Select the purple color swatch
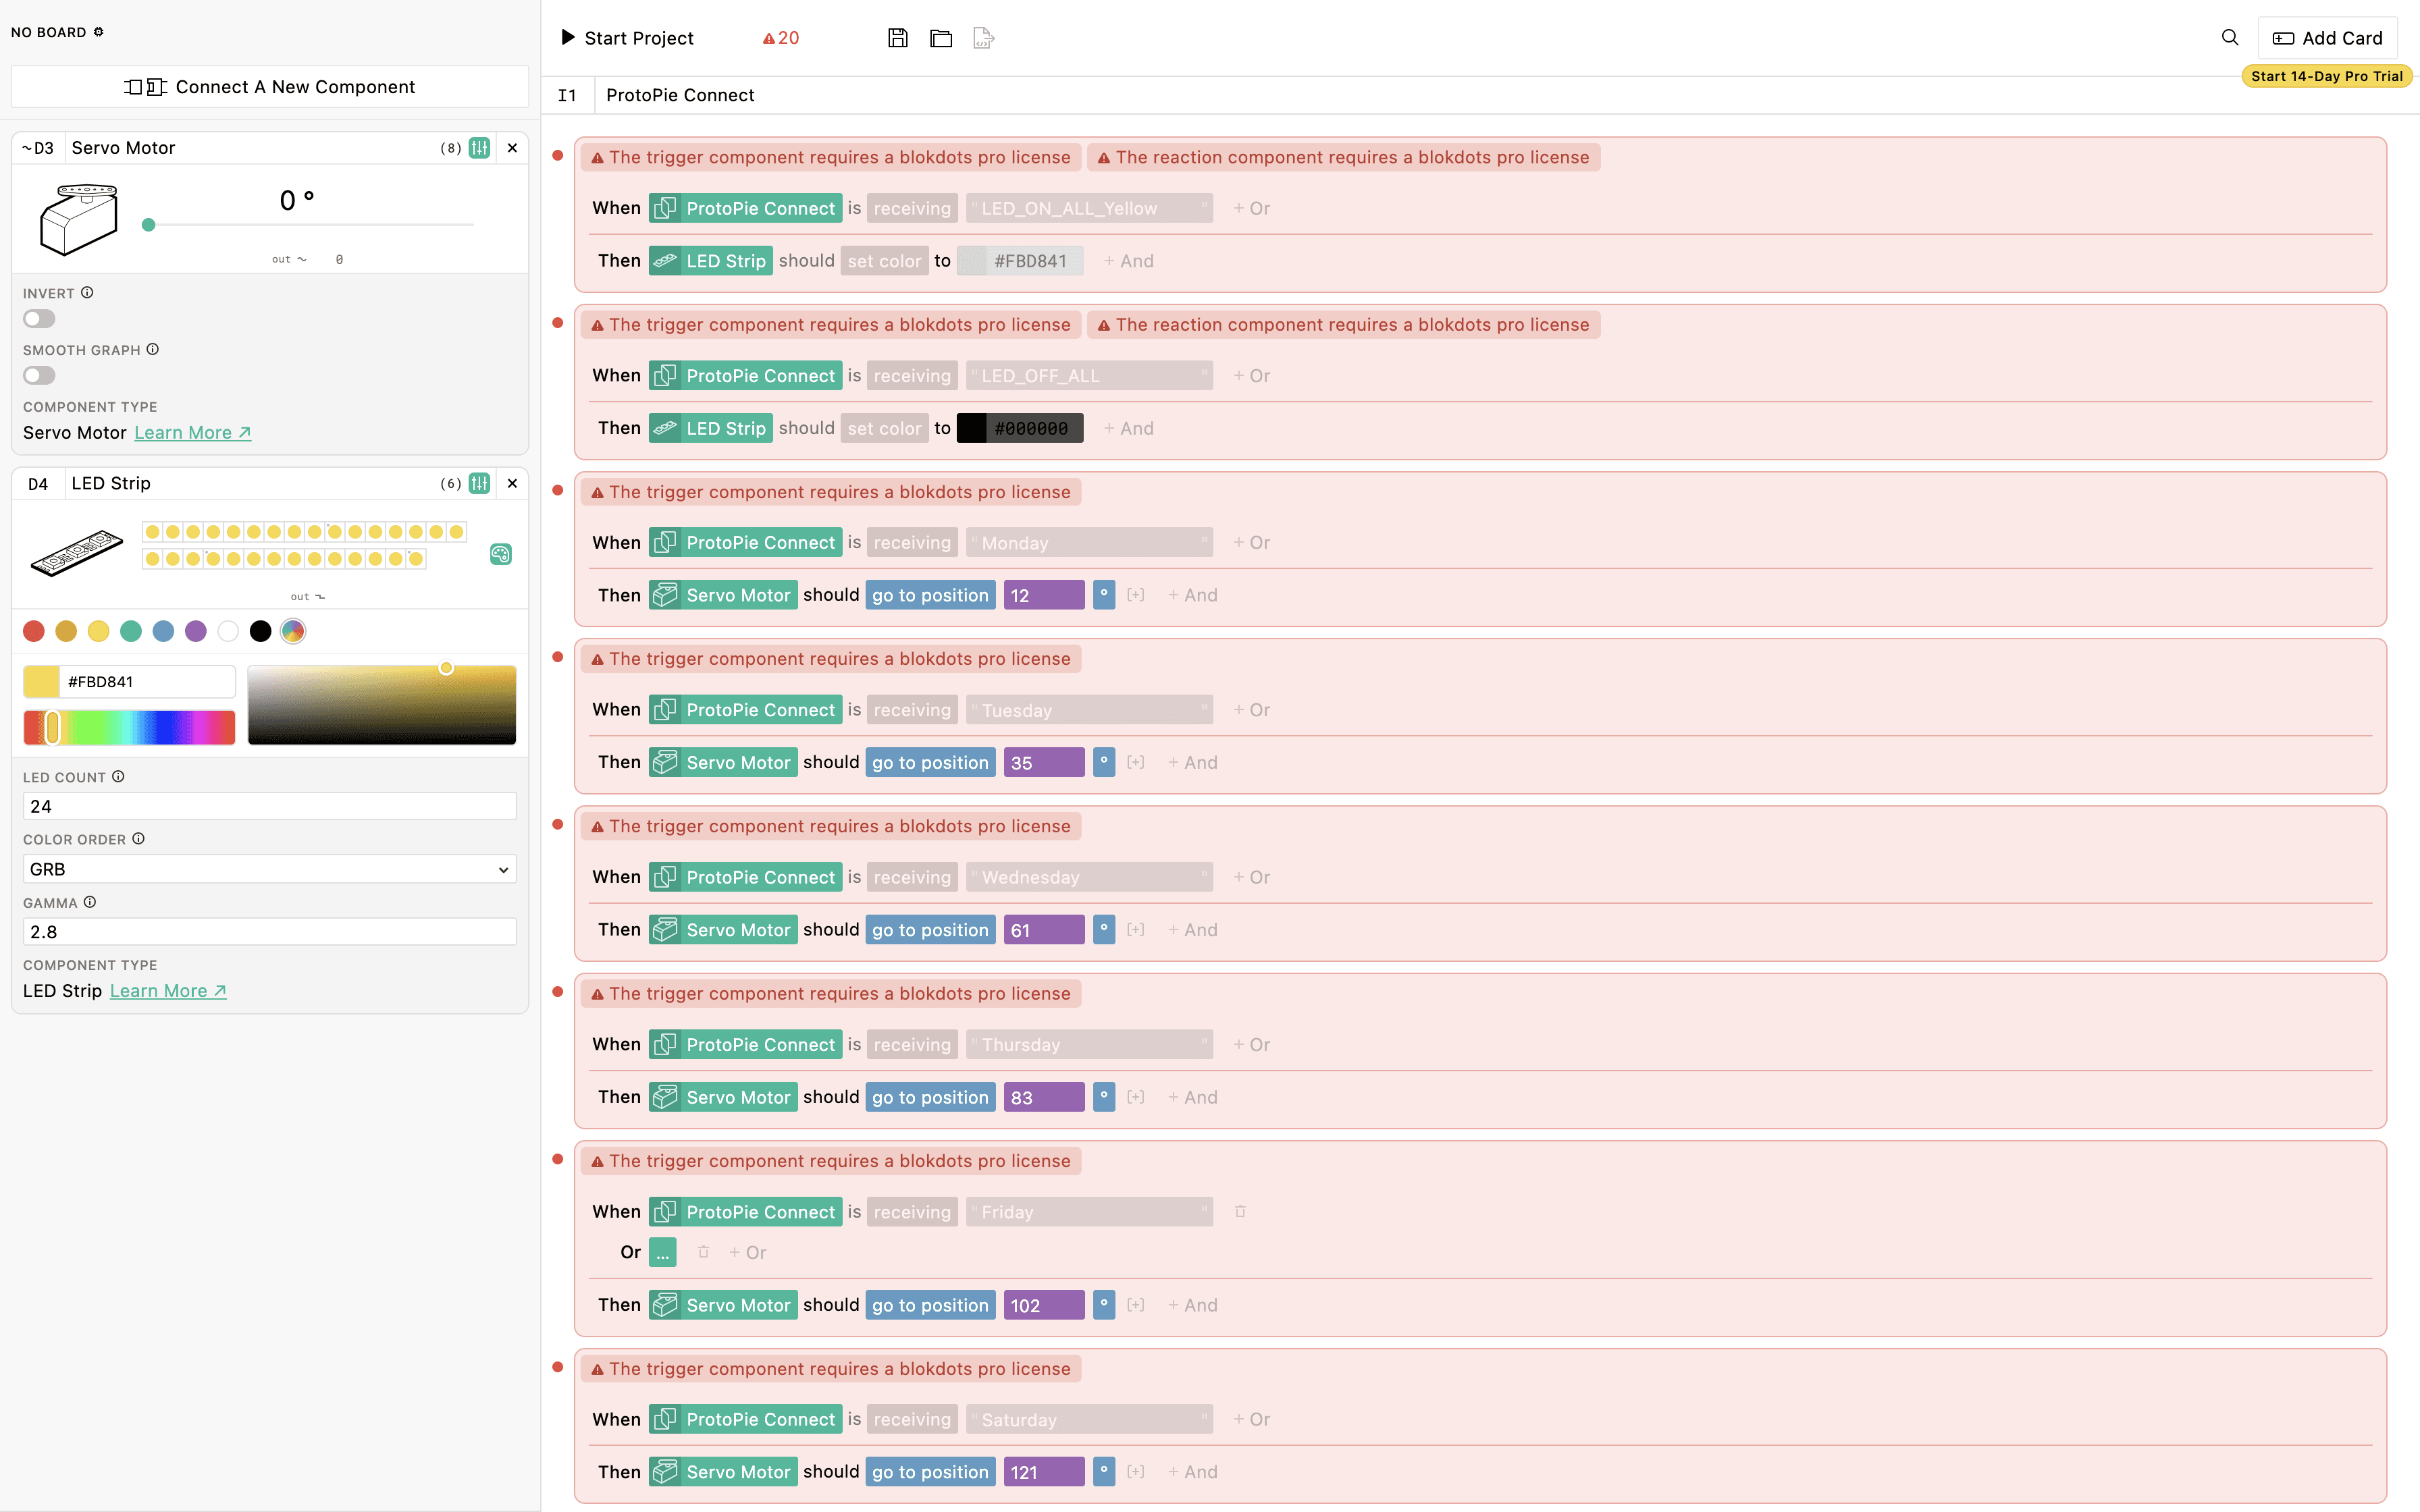Viewport: 2420px width, 1512px height. point(196,631)
